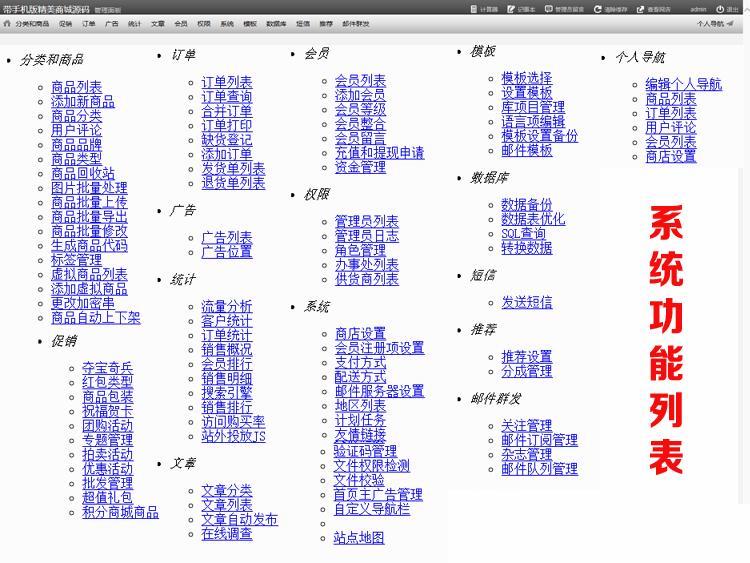Click the clear cache (清除缓存) refresh icon
This screenshot has height=563, width=750.
(597, 9)
